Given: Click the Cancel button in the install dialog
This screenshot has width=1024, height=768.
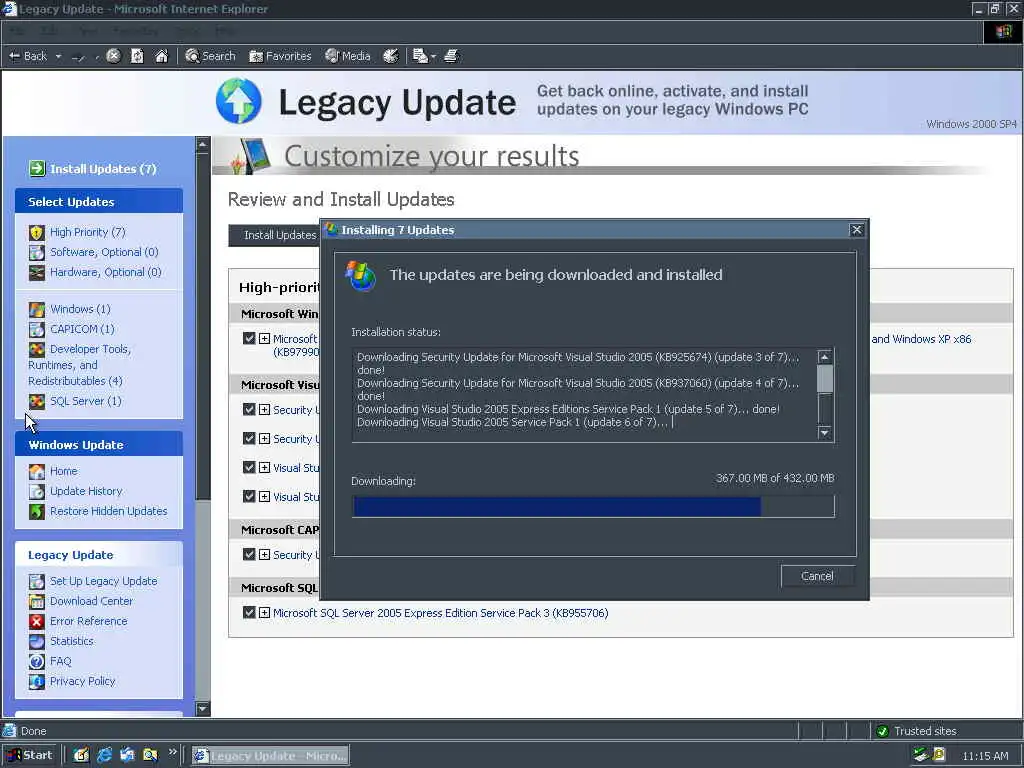Looking at the screenshot, I should [817, 576].
